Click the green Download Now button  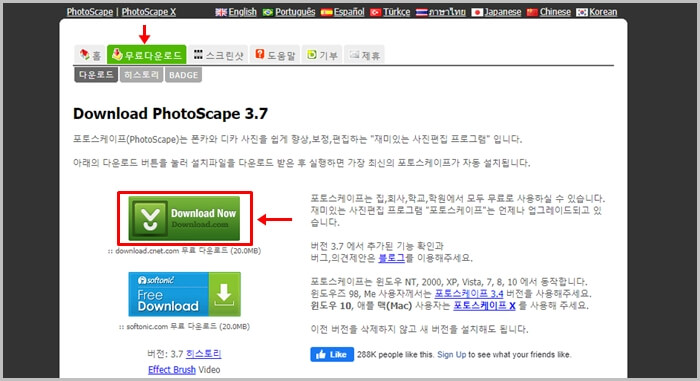(184, 218)
